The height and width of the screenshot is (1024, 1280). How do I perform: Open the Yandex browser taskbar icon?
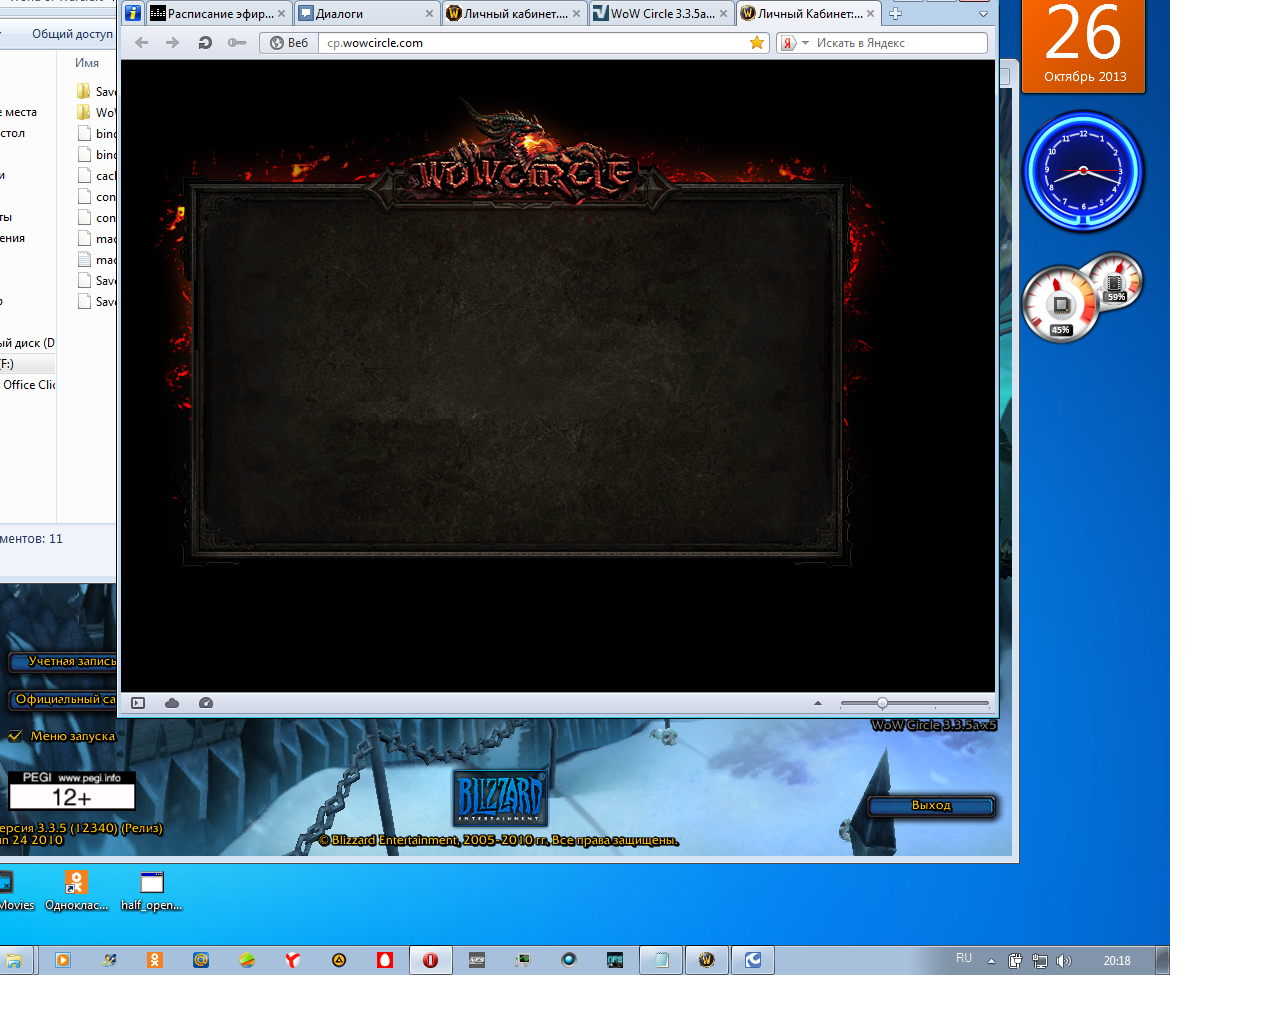293,960
